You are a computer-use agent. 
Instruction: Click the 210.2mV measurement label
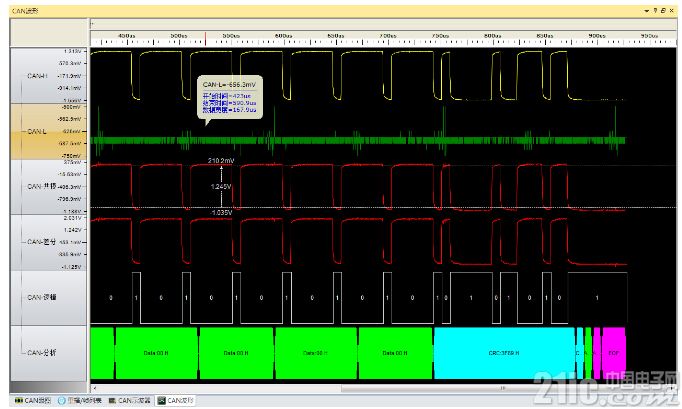(221, 161)
